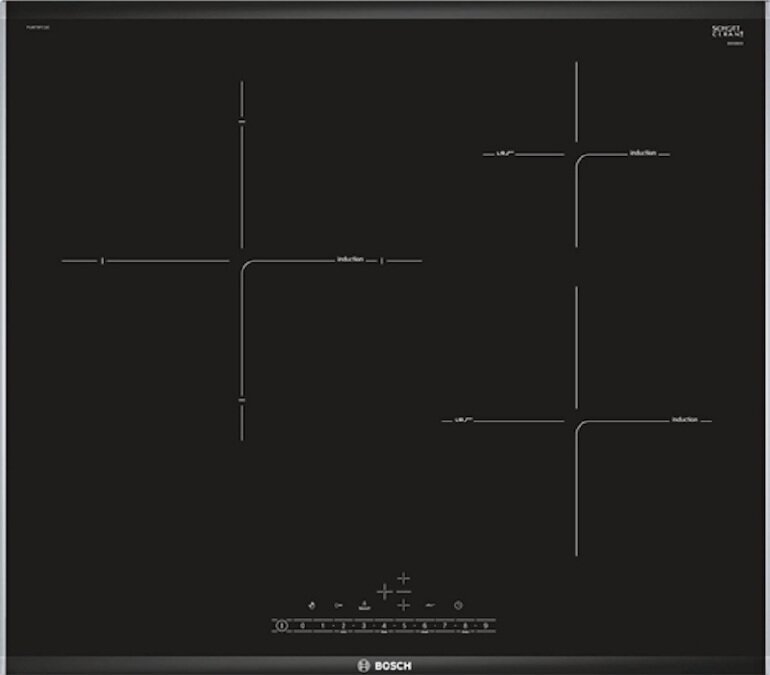
Task: Choose power level 9 on slider
Action: click(x=487, y=625)
